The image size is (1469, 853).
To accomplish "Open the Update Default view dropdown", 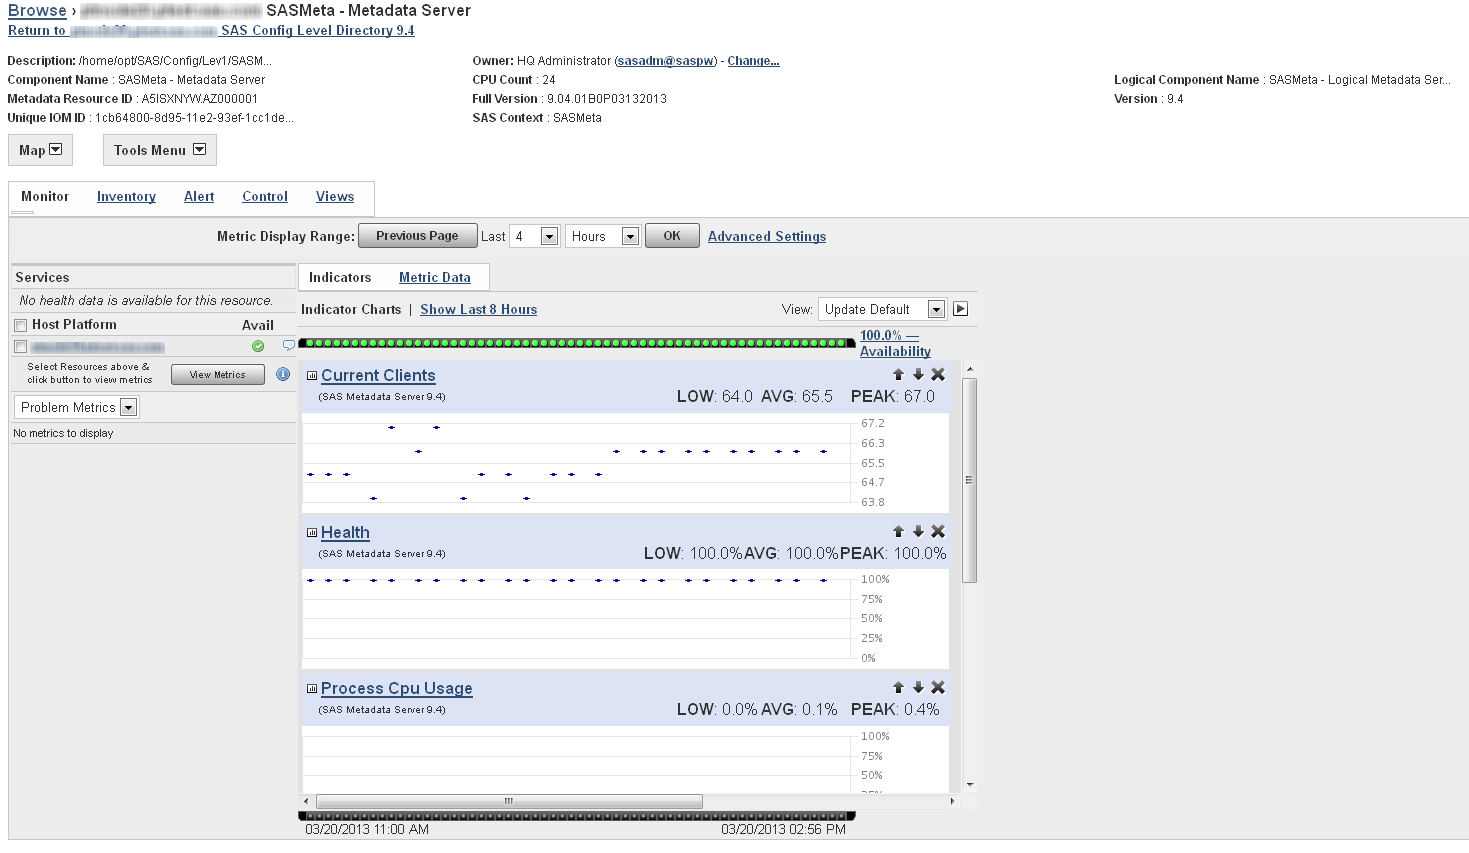I will point(934,309).
